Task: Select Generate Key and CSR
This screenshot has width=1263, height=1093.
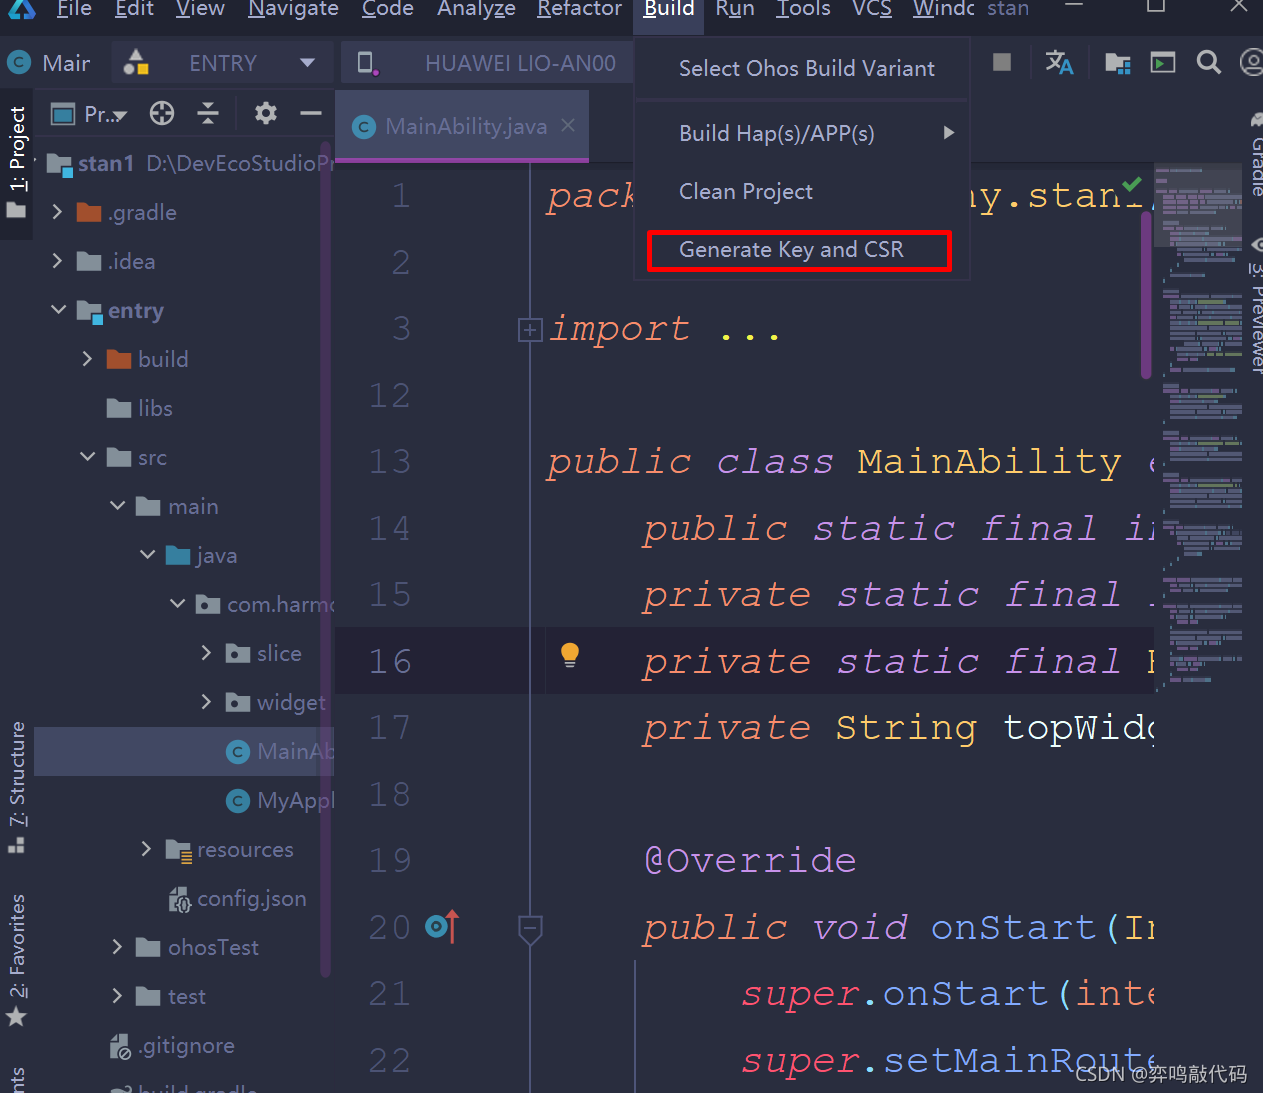Action: pyautogui.click(x=799, y=250)
